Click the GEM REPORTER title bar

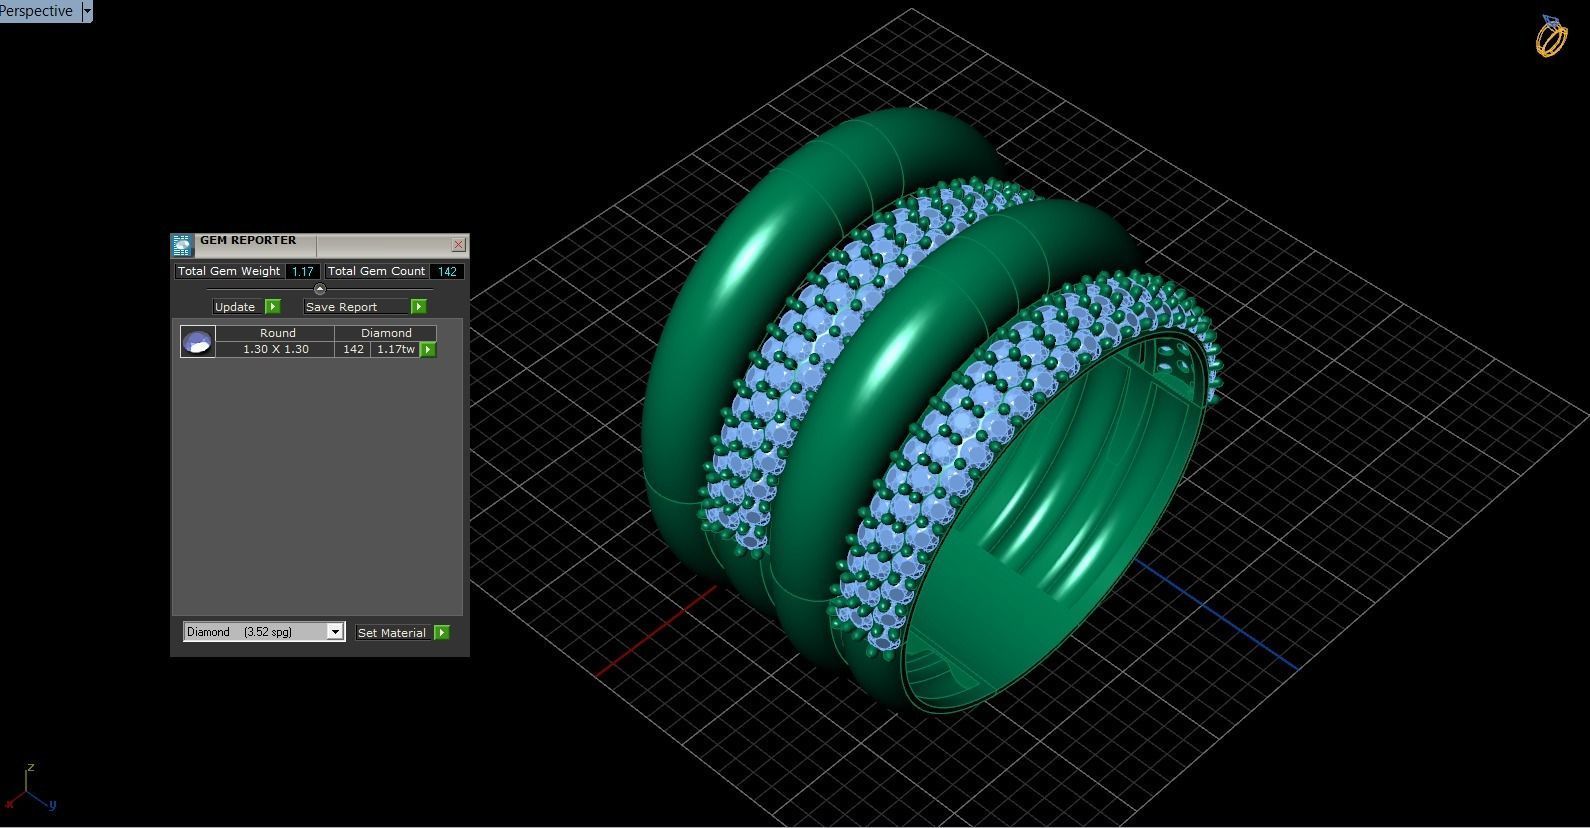tap(320, 244)
